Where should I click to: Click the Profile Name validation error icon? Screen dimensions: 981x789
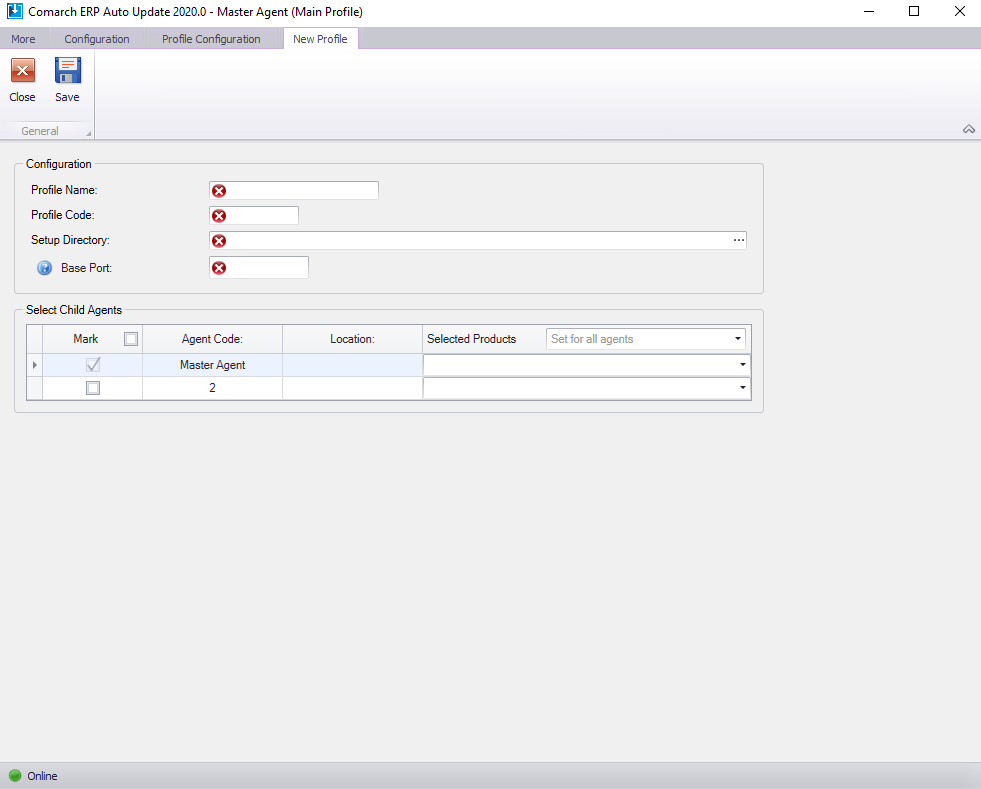tap(219, 191)
